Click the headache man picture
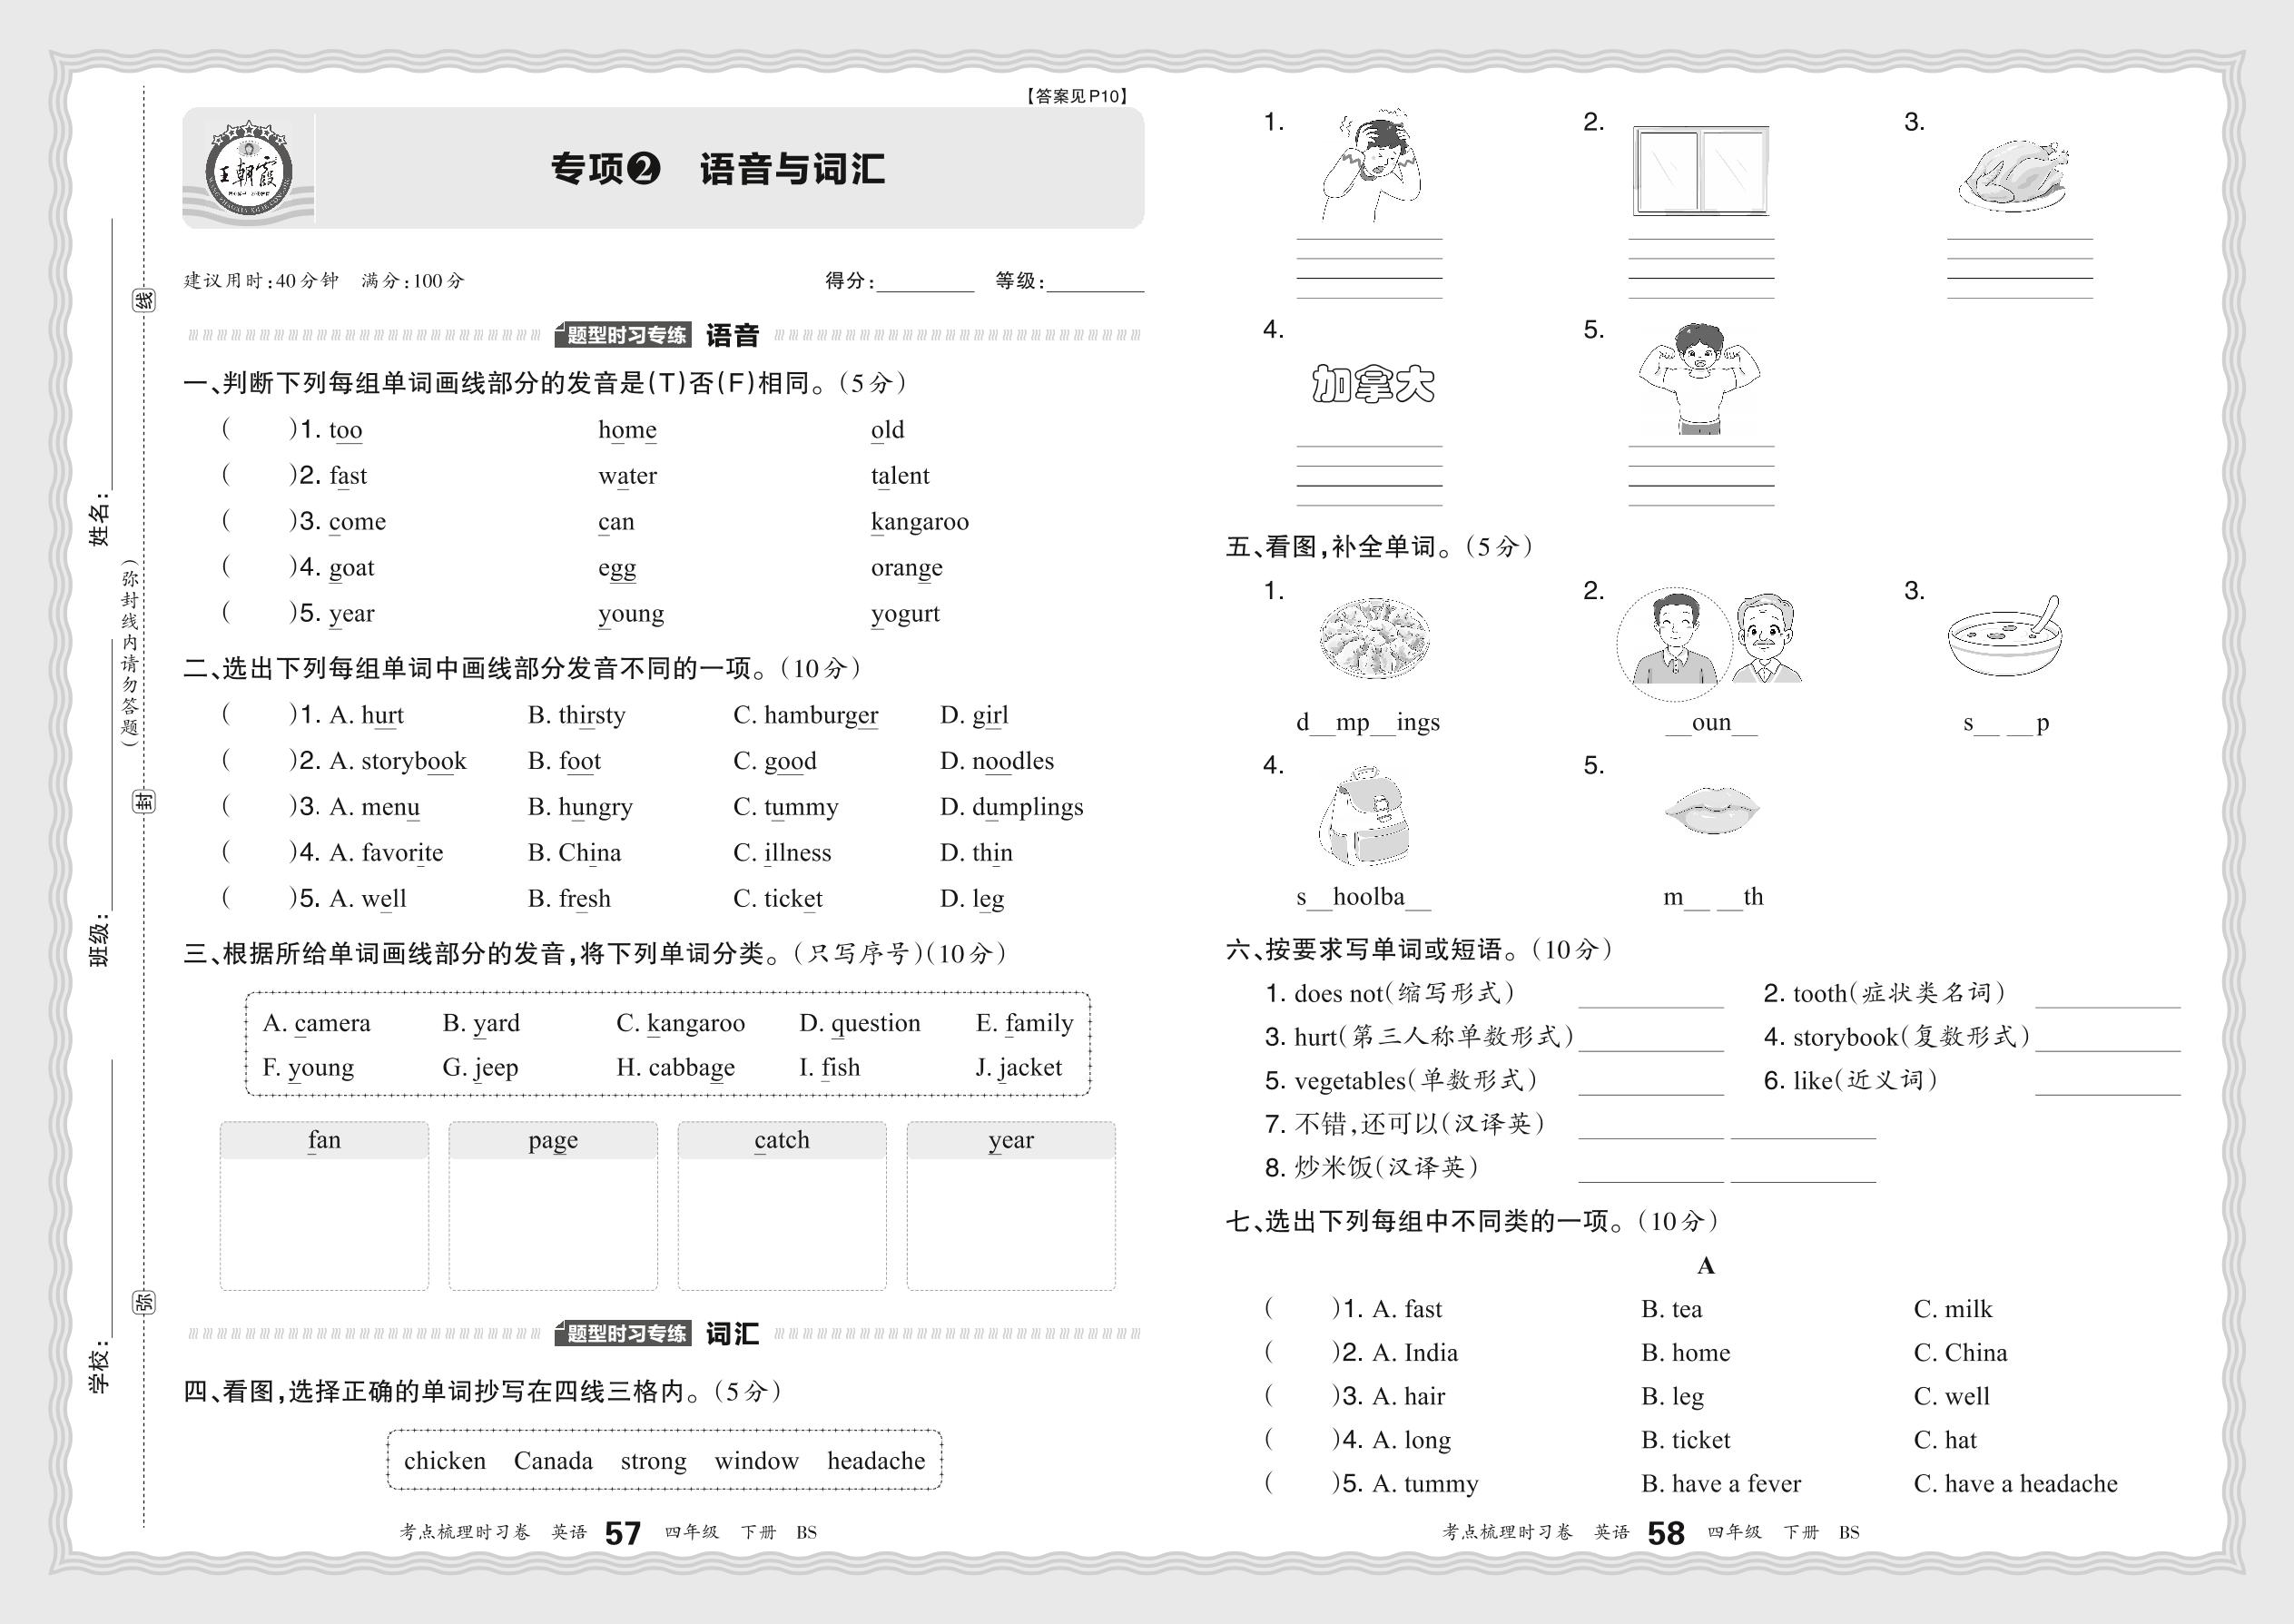2294x1624 pixels. [x=1371, y=165]
